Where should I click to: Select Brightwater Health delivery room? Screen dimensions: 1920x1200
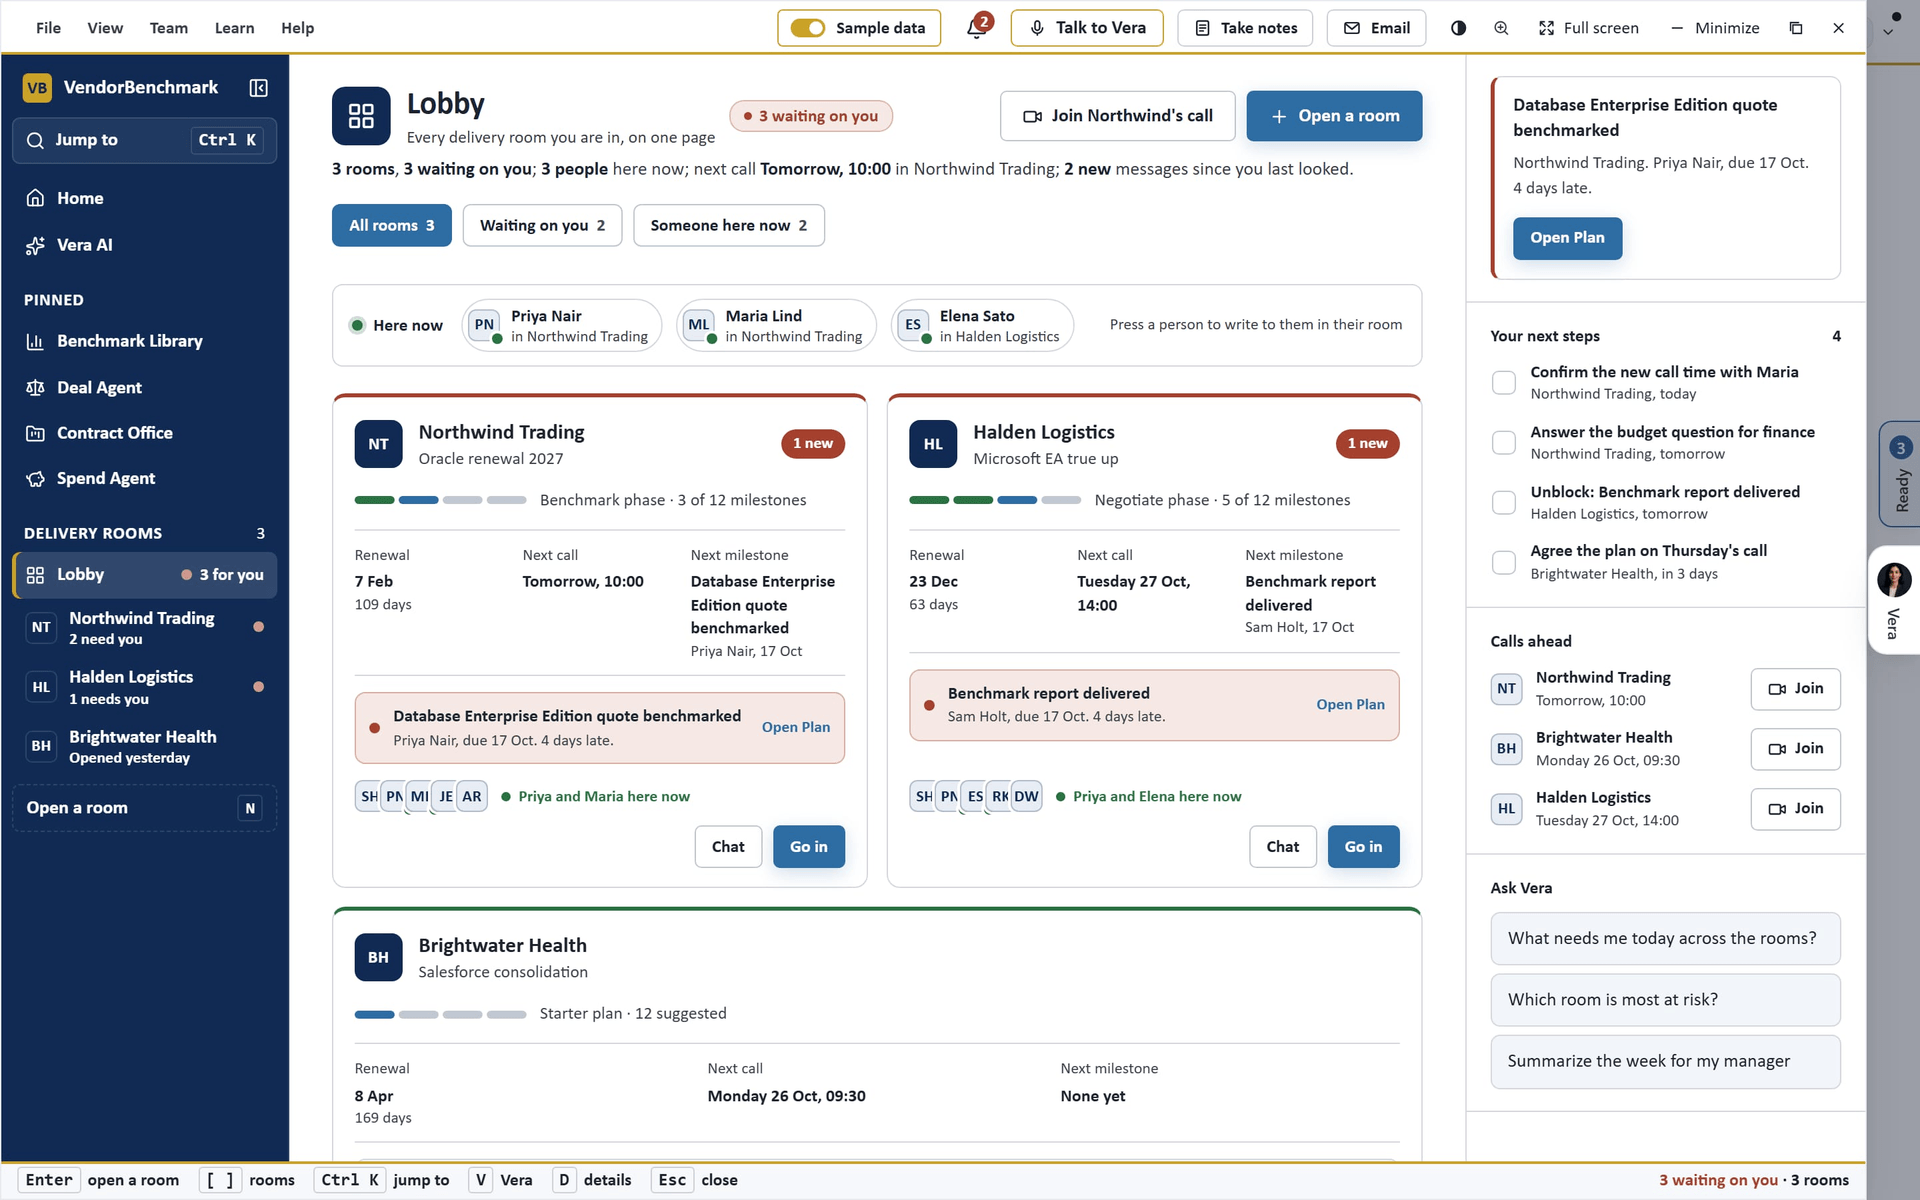pyautogui.click(x=145, y=746)
